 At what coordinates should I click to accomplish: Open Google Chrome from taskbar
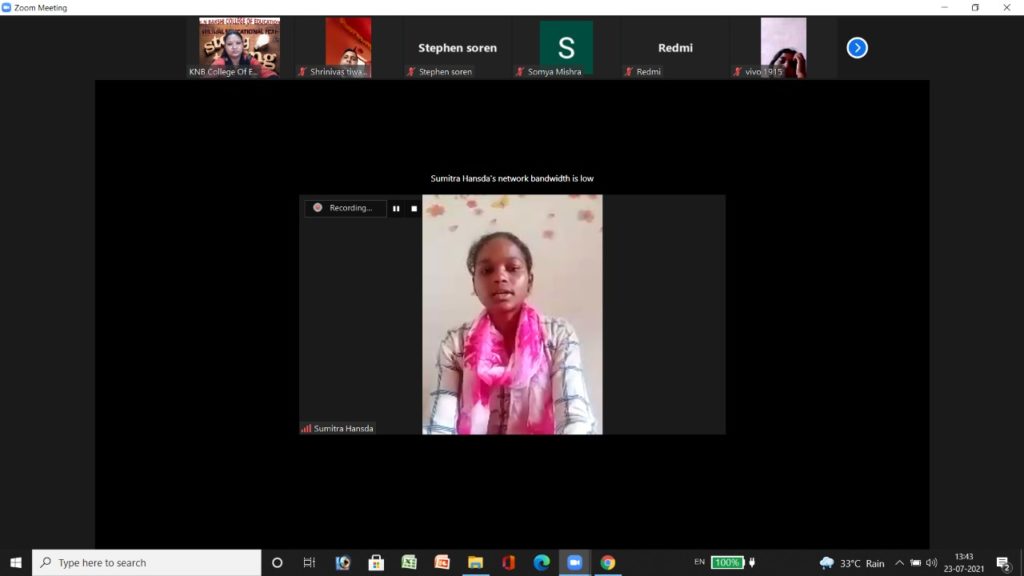(x=607, y=562)
